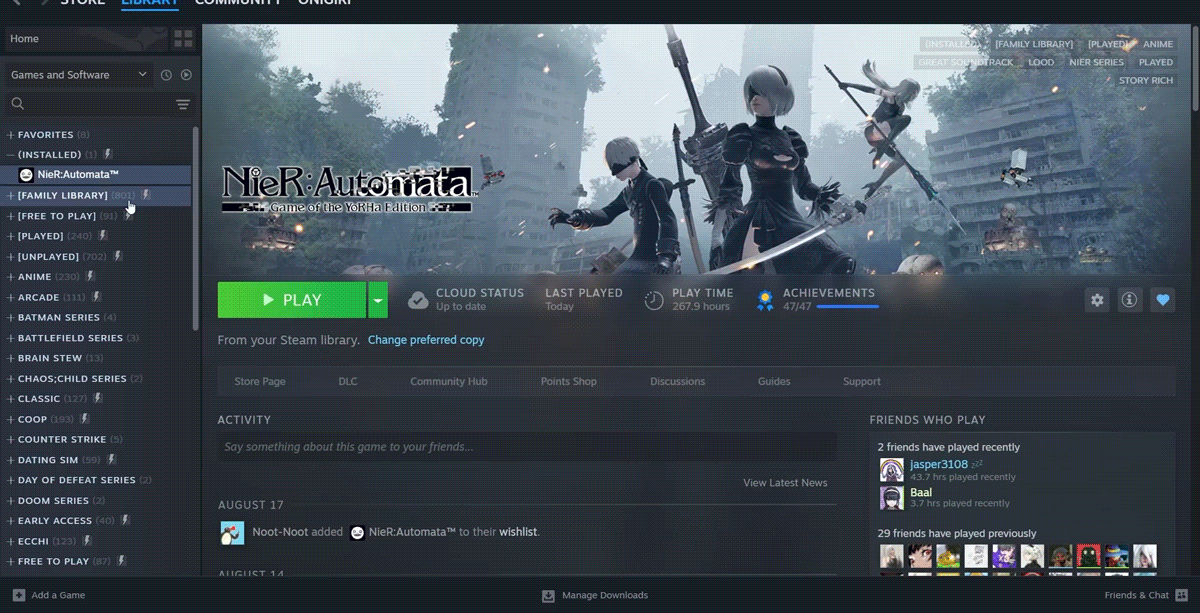This screenshot has width=1200, height=613.
Task: Select NieR:Automata in sidebar
Action: coord(97,175)
